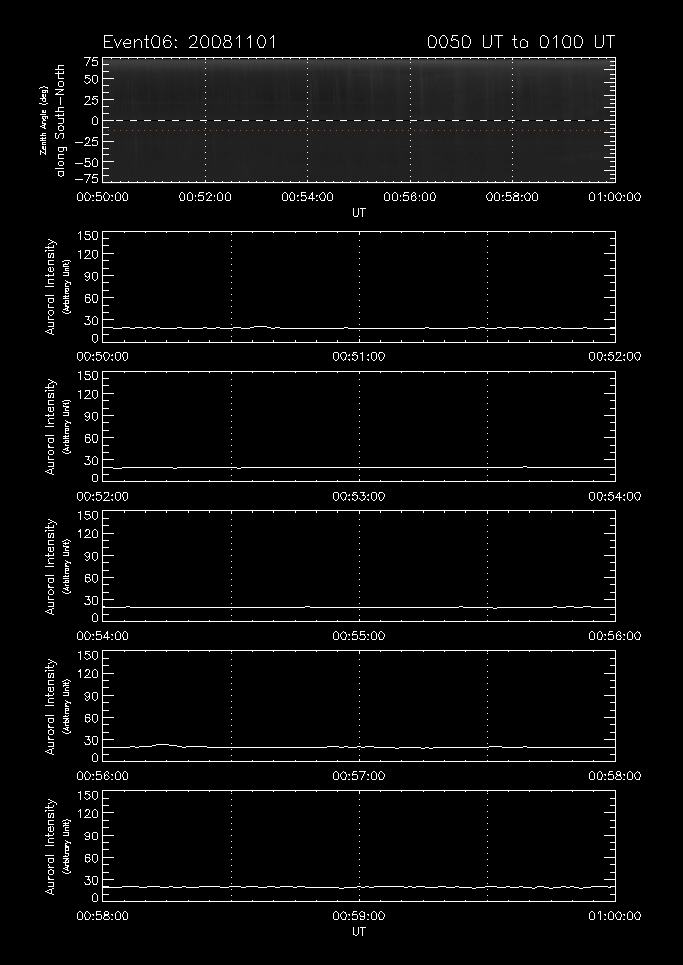Click the "00:56:00" label under the keogram

[x=410, y=197]
